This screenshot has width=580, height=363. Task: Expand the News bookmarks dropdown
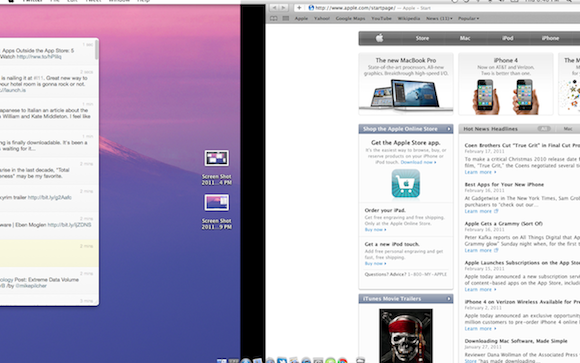point(439,18)
